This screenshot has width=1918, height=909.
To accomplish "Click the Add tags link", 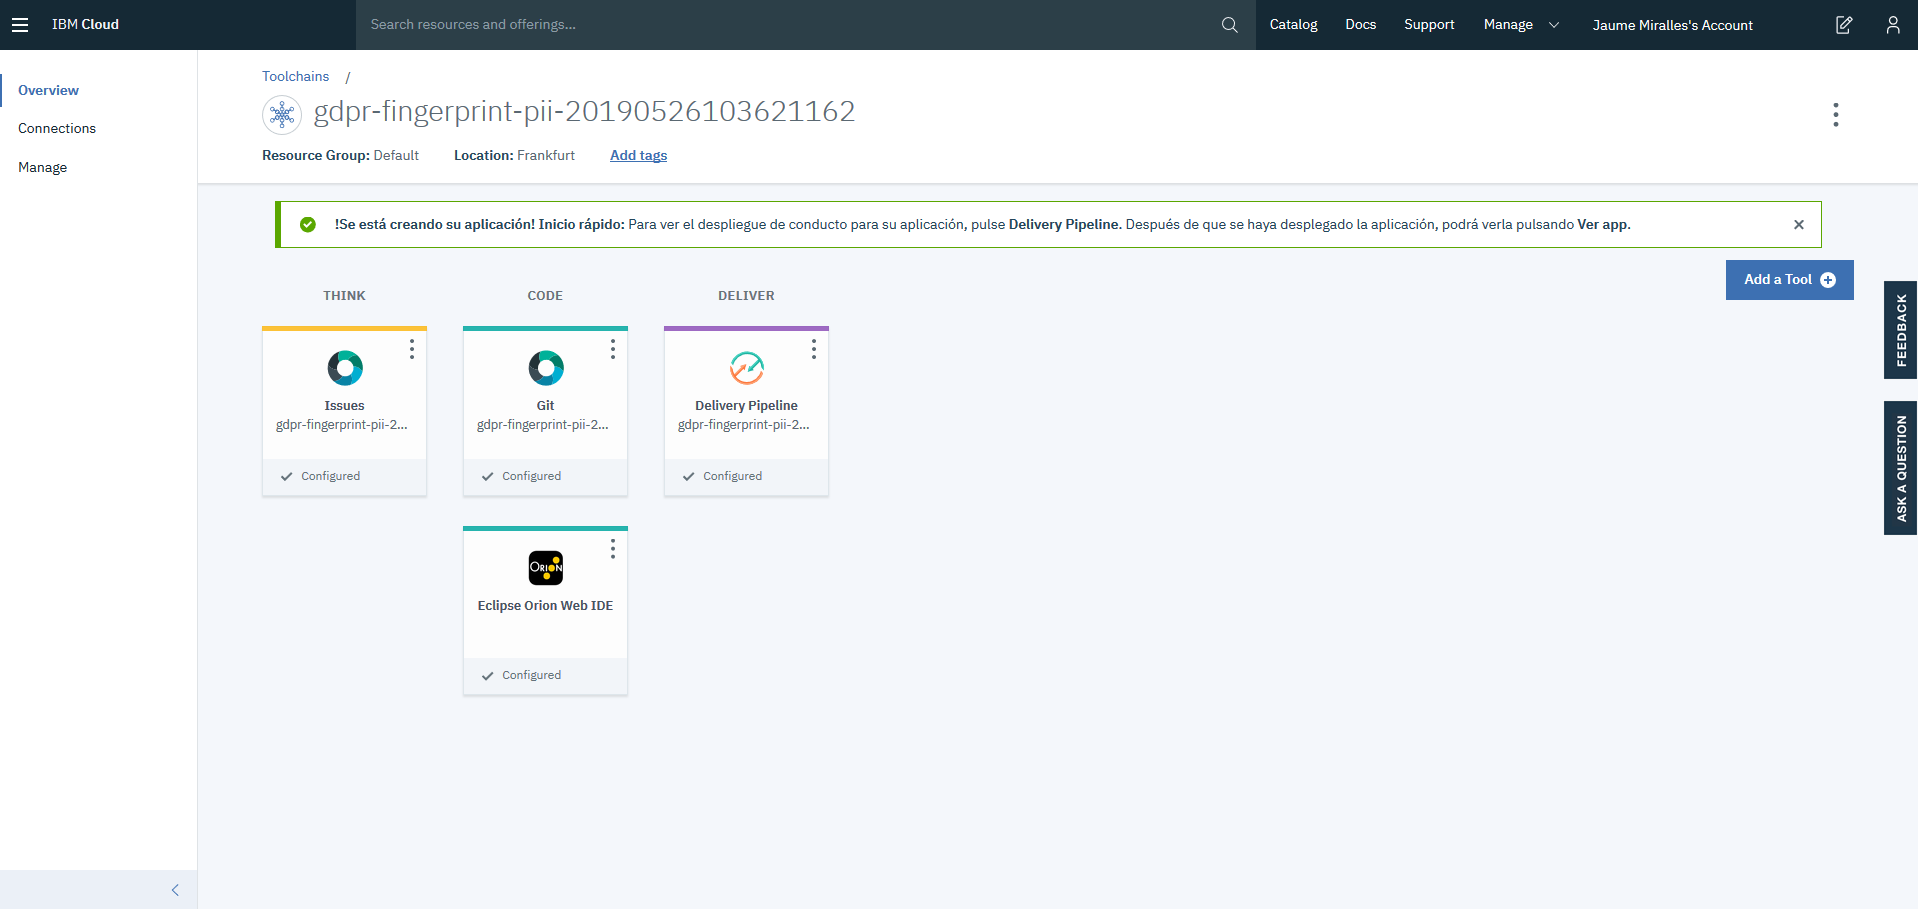I will (638, 155).
